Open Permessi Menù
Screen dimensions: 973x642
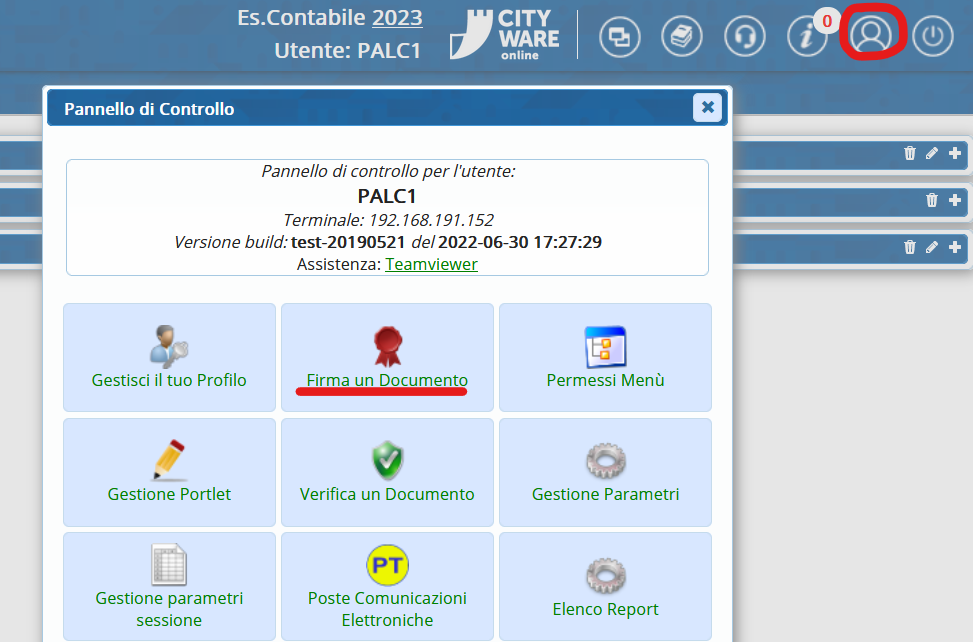pos(605,357)
